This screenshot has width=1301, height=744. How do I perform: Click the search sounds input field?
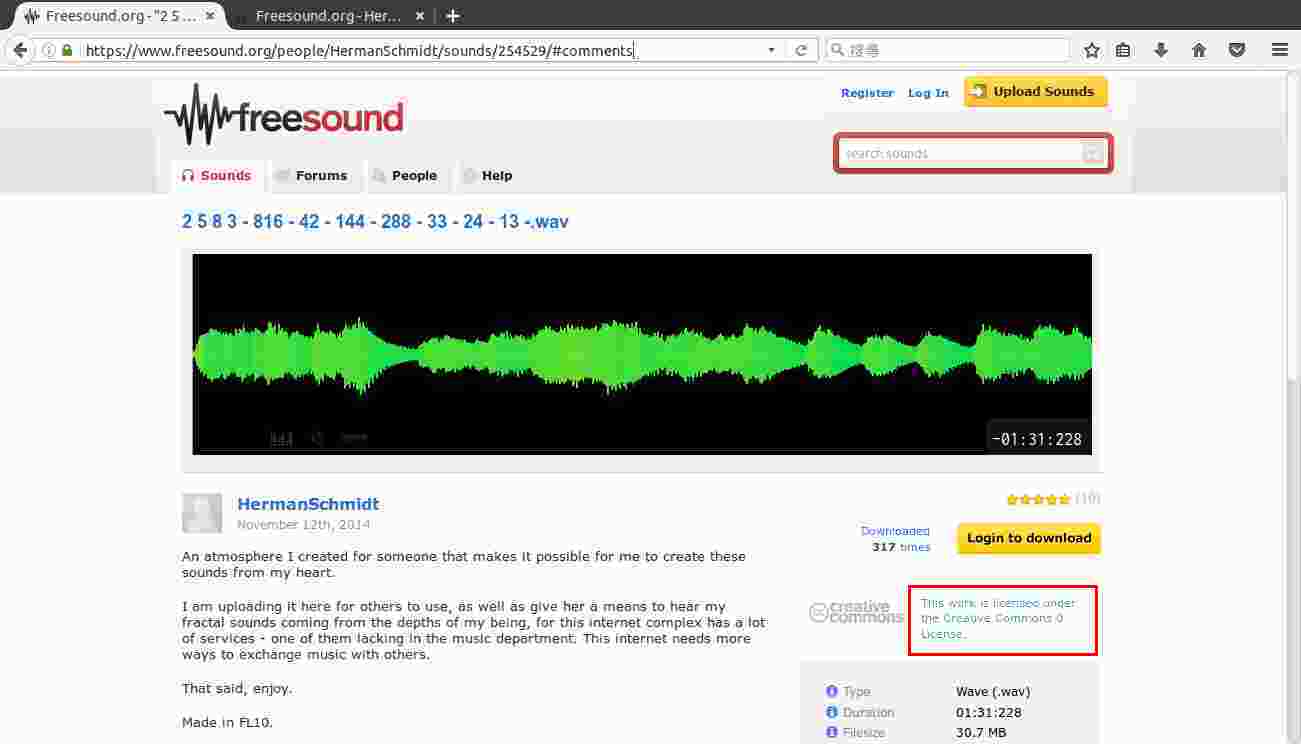pos(962,153)
